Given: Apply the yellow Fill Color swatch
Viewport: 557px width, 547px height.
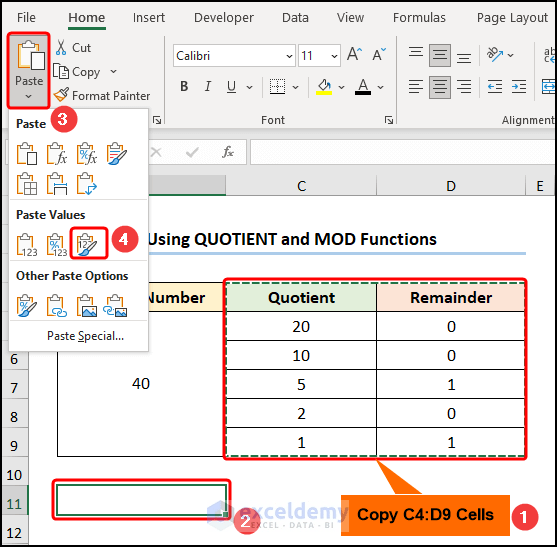Looking at the screenshot, I should click(324, 86).
